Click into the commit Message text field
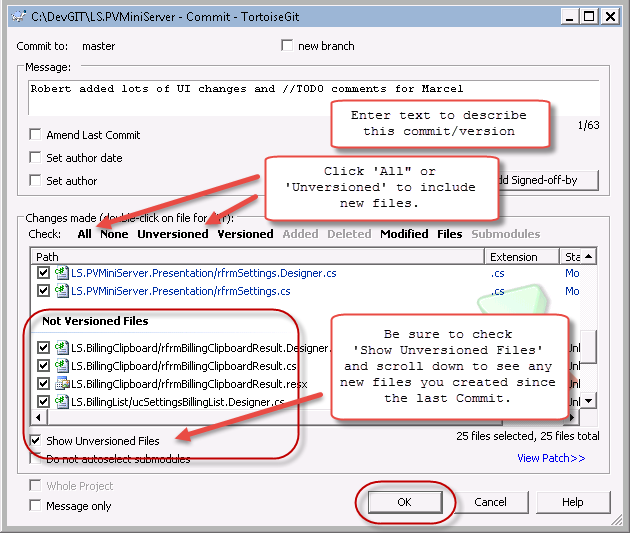The image size is (630, 533). point(313,98)
